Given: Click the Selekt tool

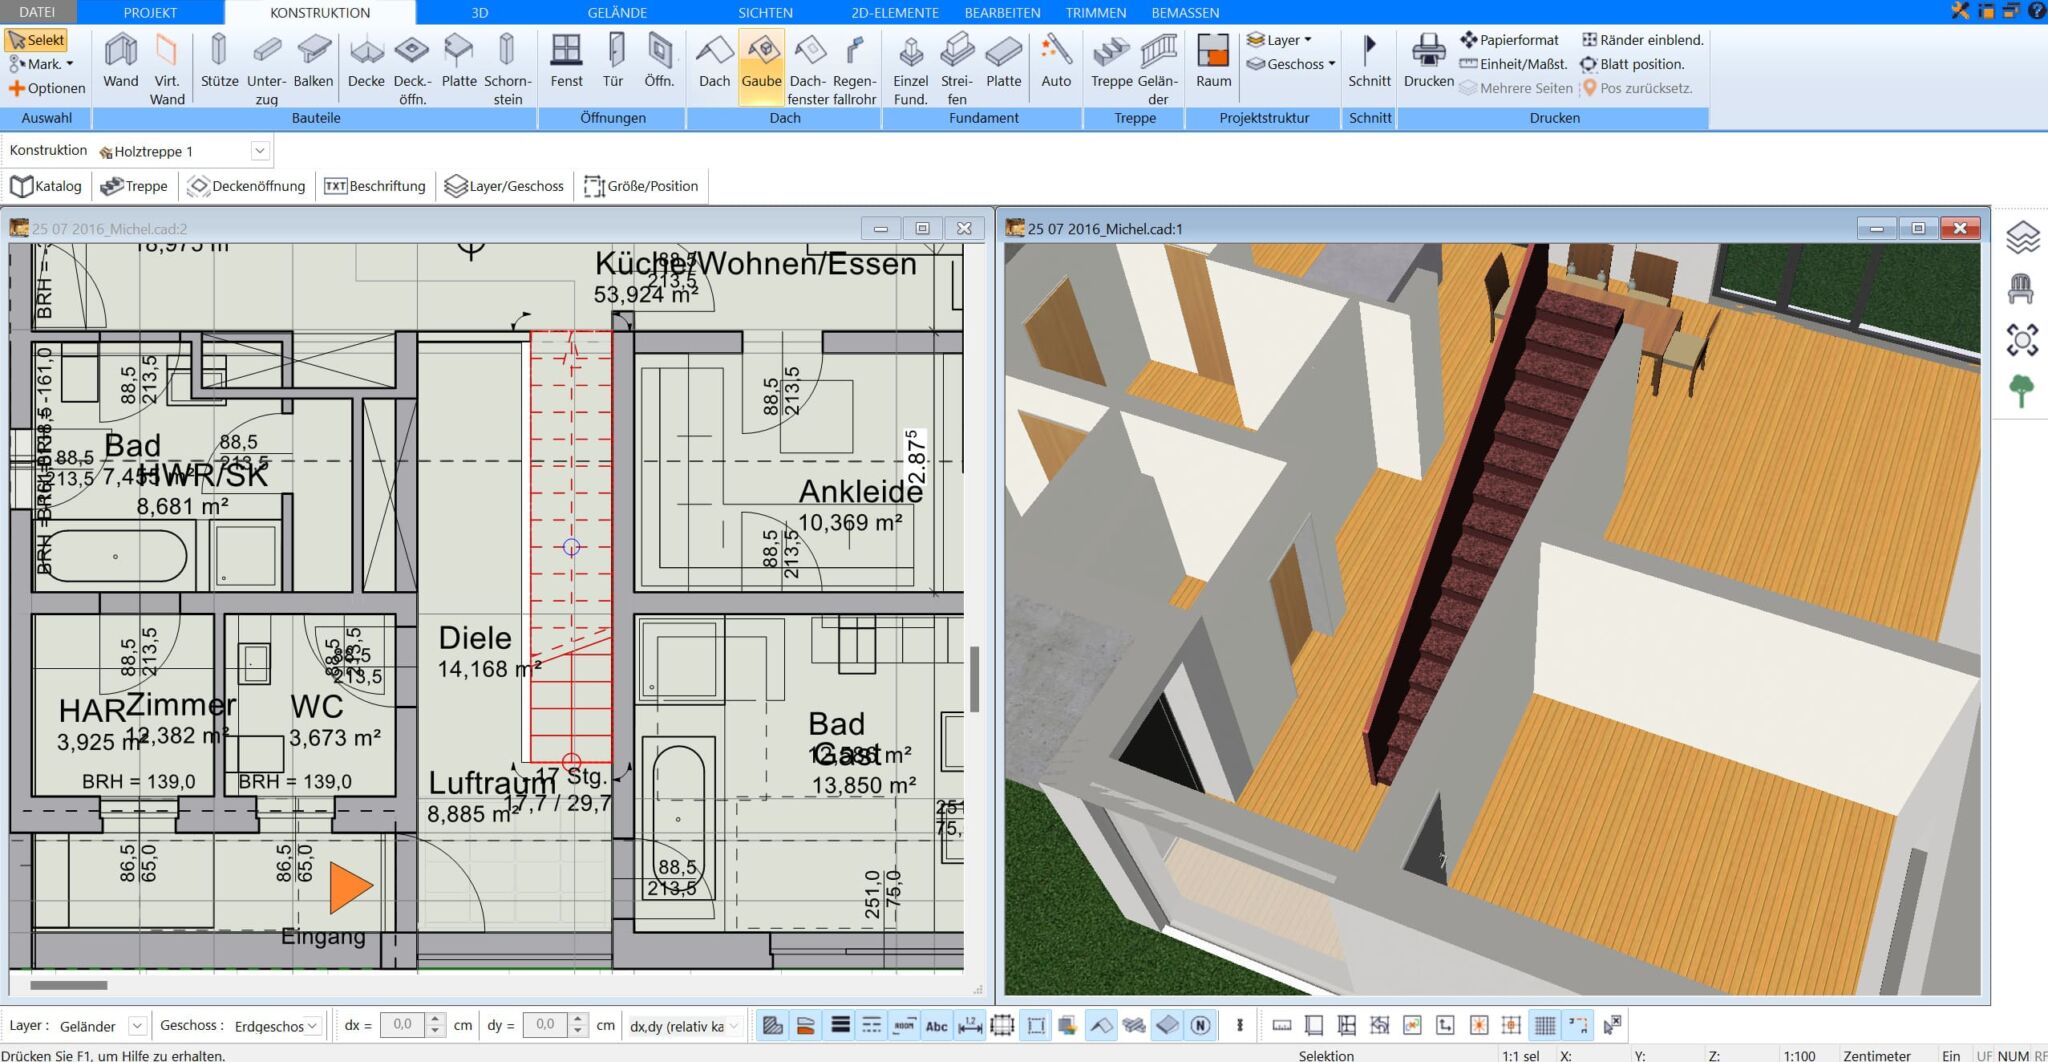Looking at the screenshot, I should pos(36,40).
